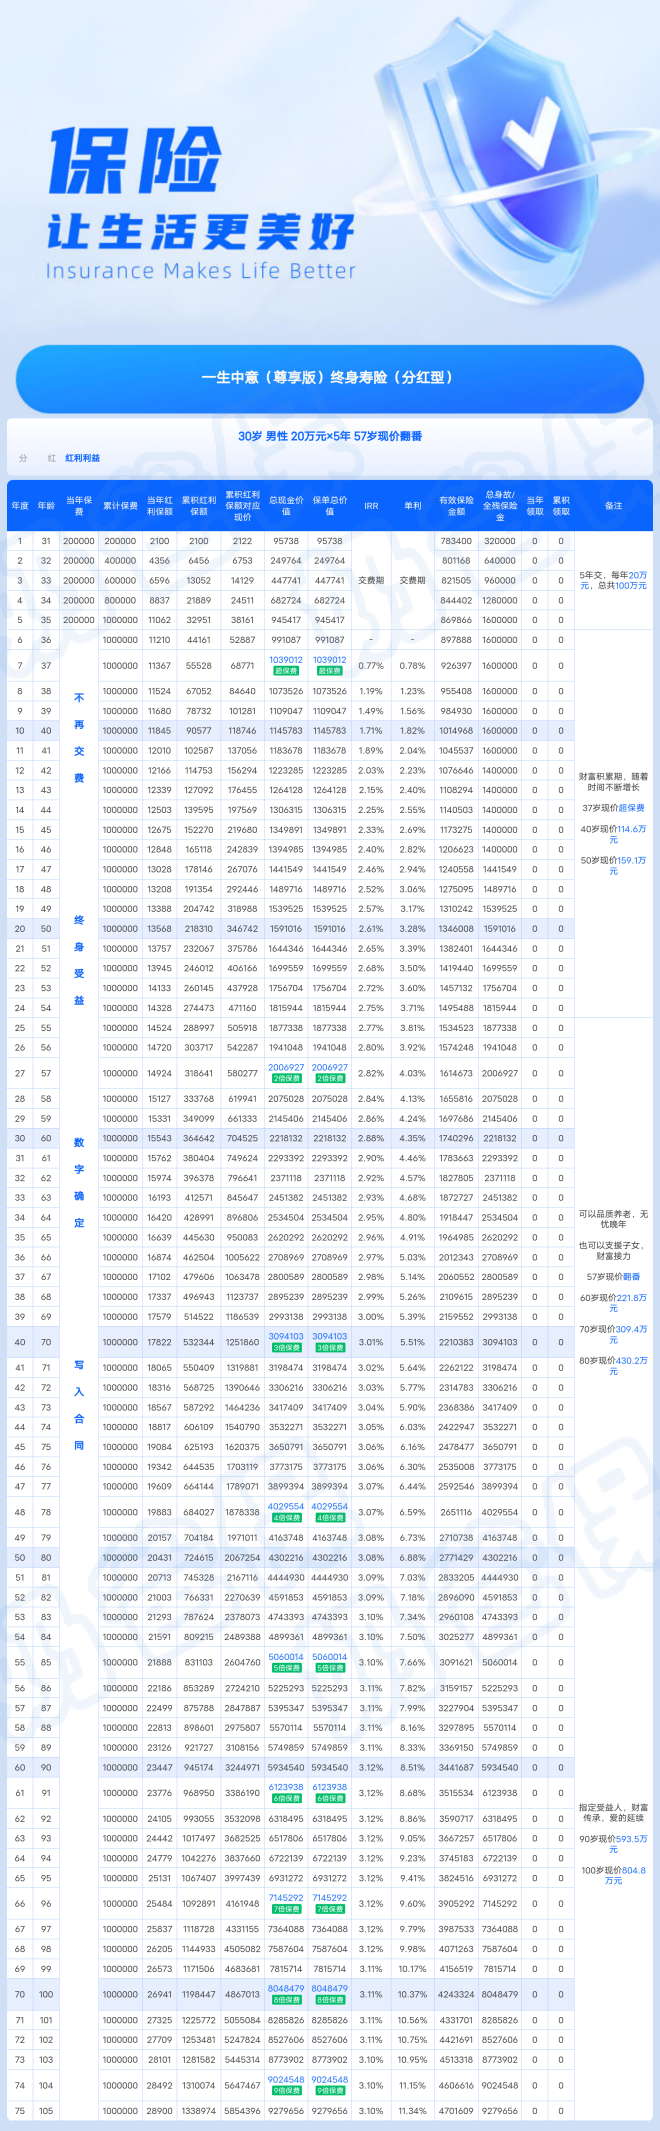
Task: Click the Insurance Makes Life Better tagline
Action: [x=200, y=271]
